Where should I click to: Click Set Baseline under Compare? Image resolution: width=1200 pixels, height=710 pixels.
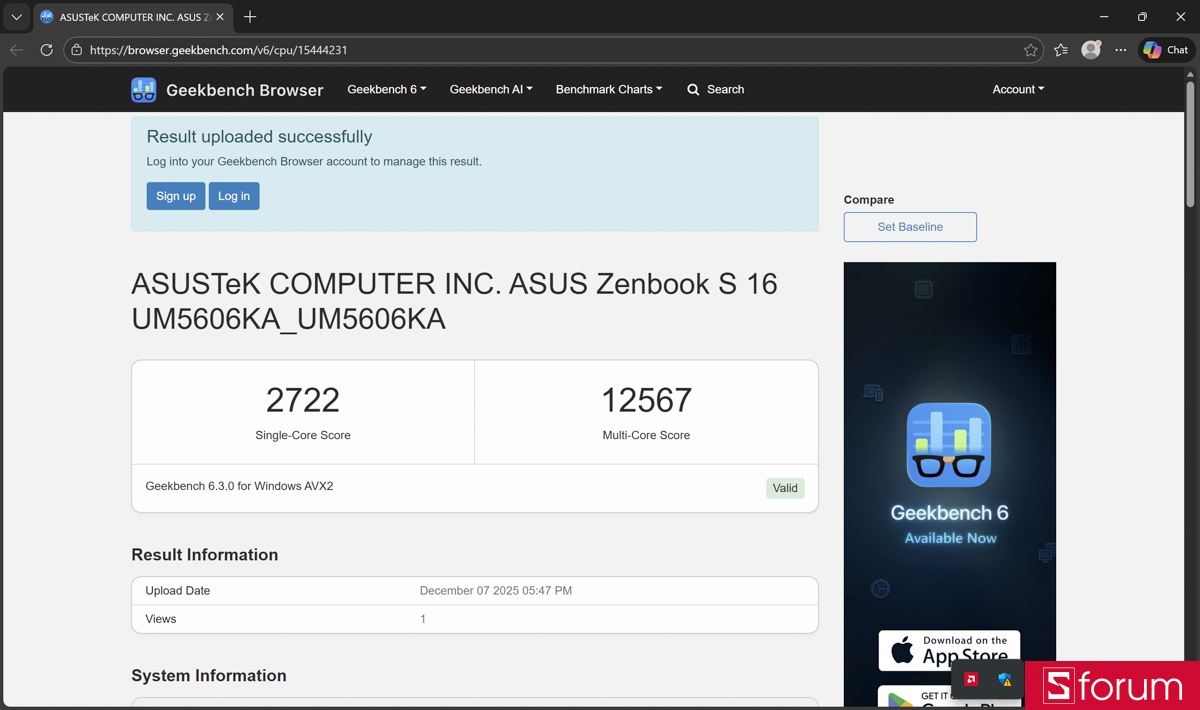tap(909, 227)
